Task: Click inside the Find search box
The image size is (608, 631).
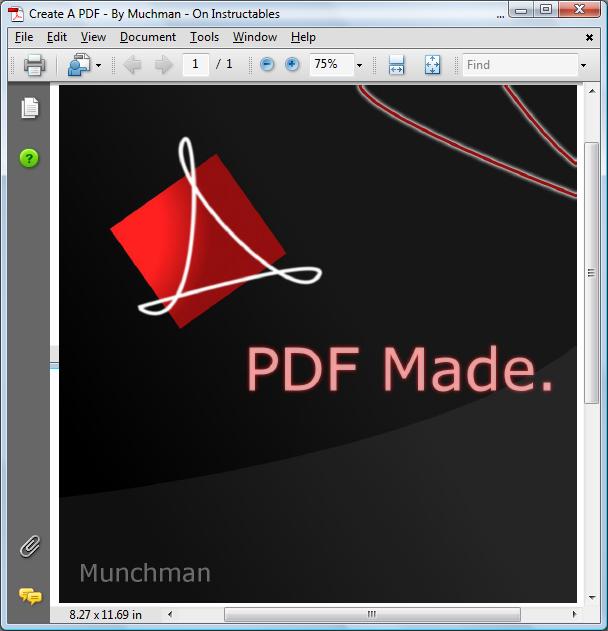Action: 520,65
